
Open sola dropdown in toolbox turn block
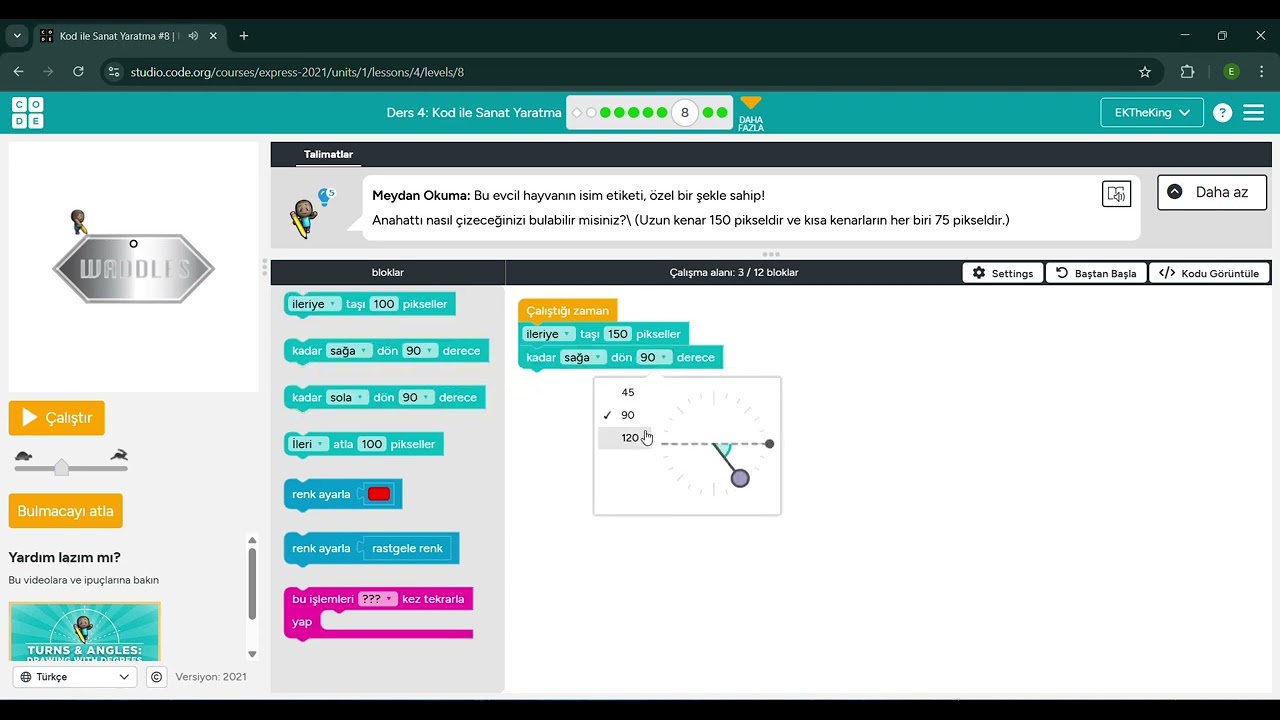pos(348,397)
